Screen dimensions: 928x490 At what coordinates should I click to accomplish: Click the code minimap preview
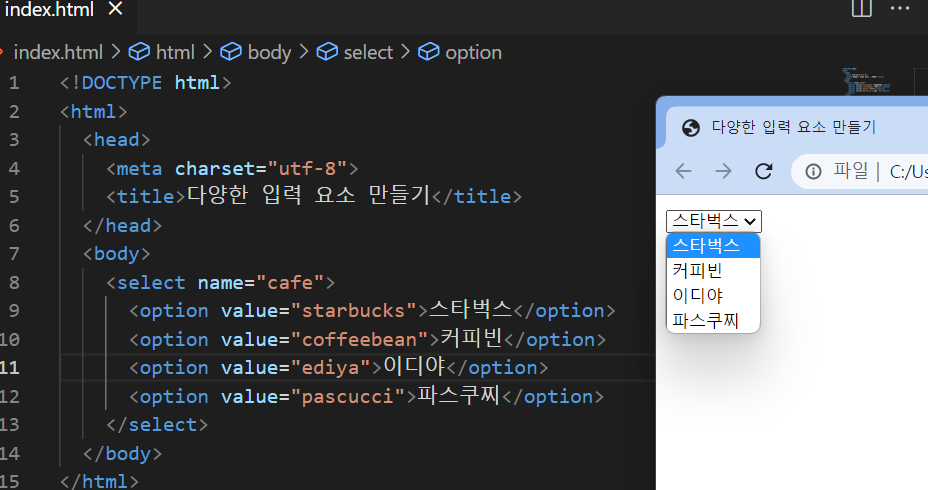point(866,81)
